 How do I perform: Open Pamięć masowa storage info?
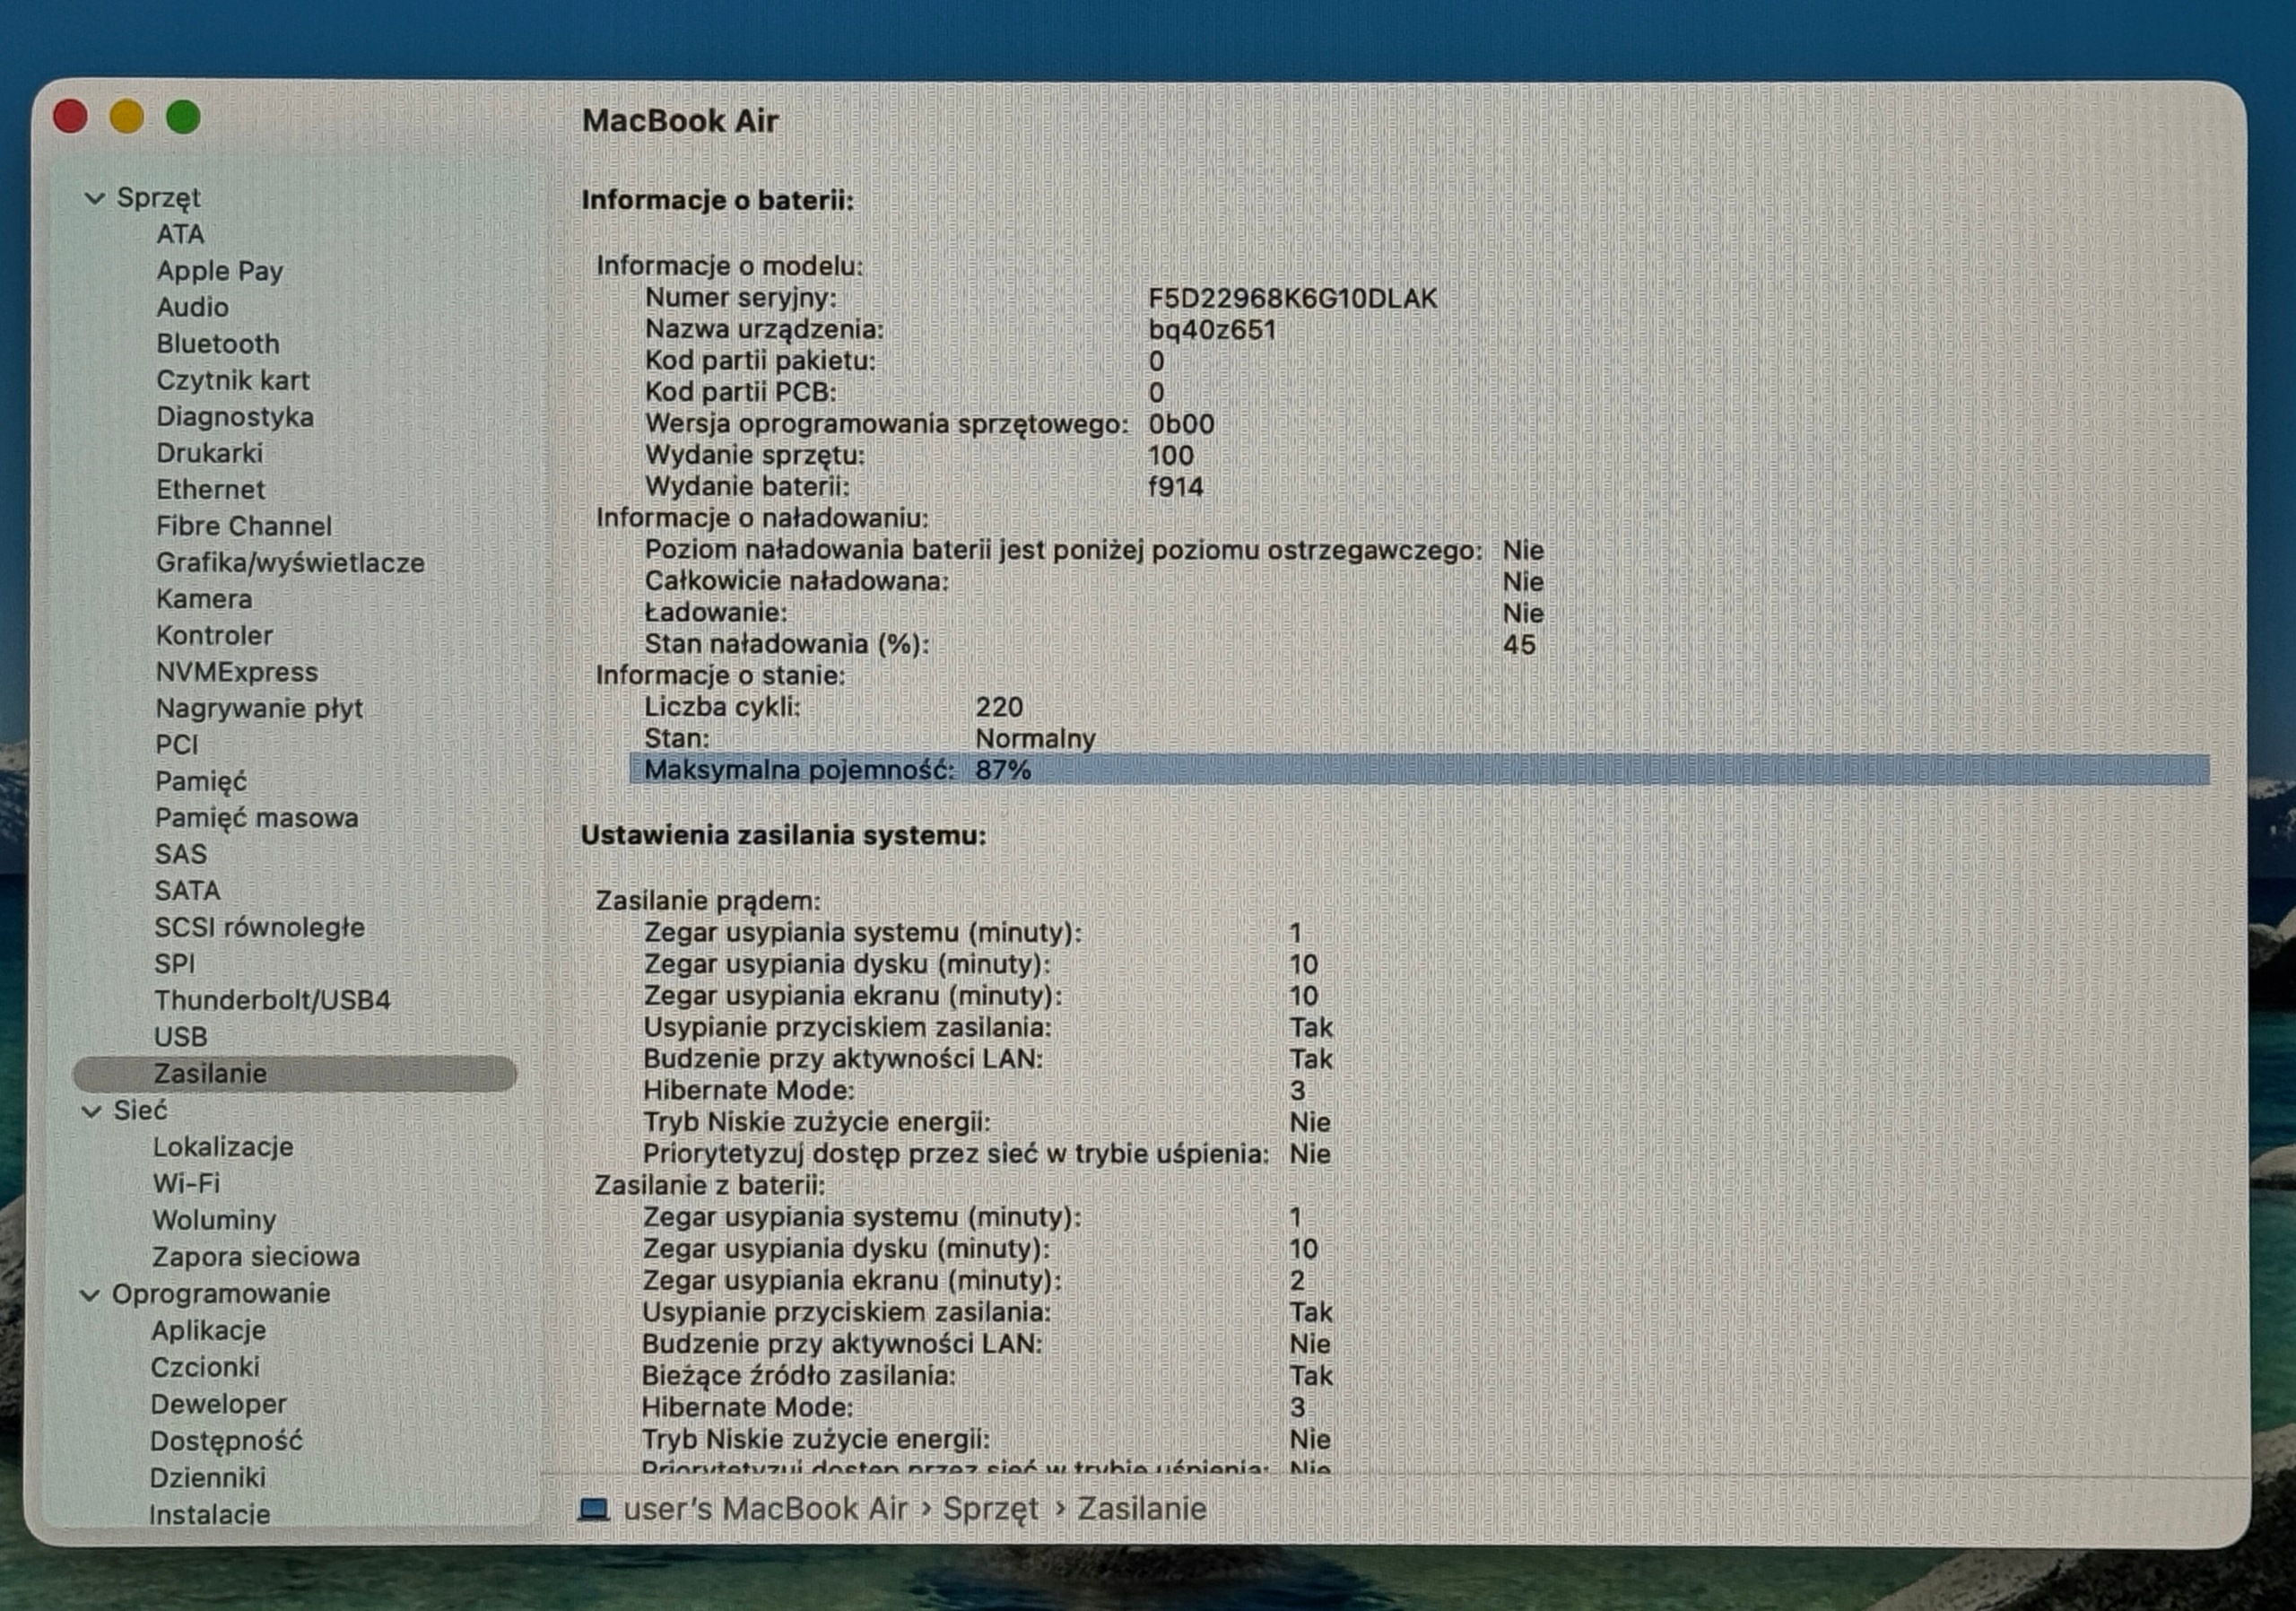coord(256,818)
